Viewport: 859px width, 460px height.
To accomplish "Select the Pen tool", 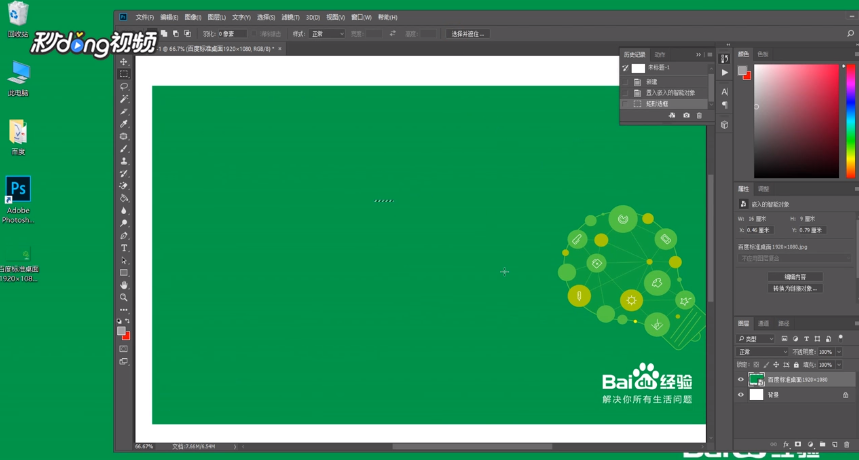I will 124,235.
